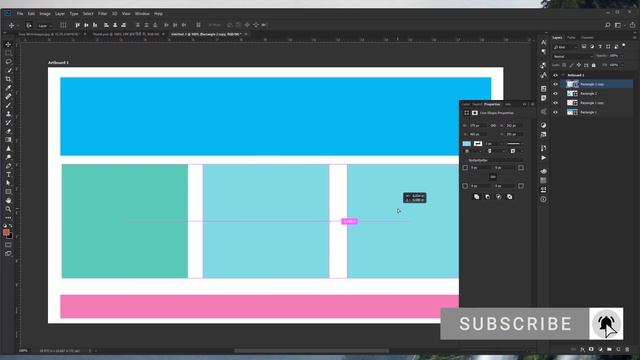Screen dimensions: 640x360
Task: Select the Clone Stamp tool
Action: click(8, 114)
